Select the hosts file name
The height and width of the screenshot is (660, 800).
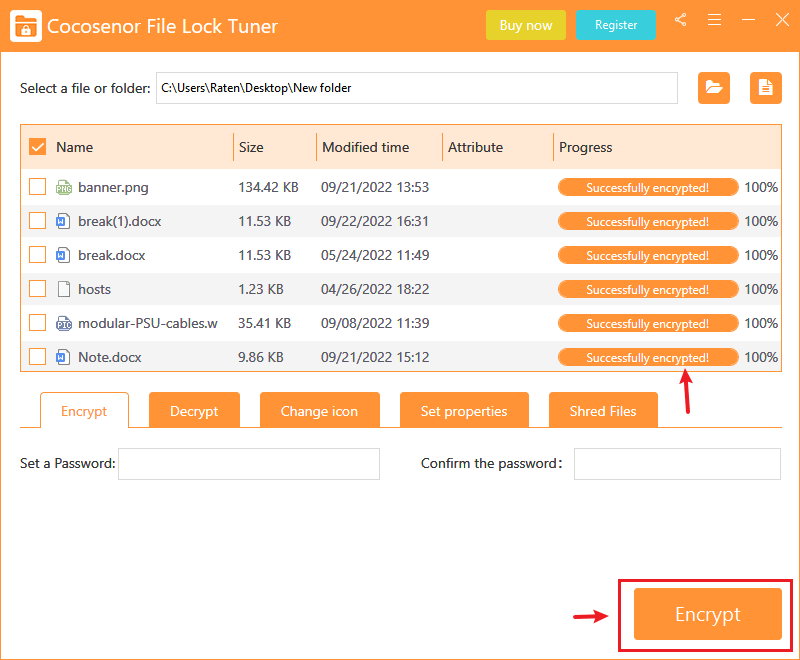[x=94, y=289]
